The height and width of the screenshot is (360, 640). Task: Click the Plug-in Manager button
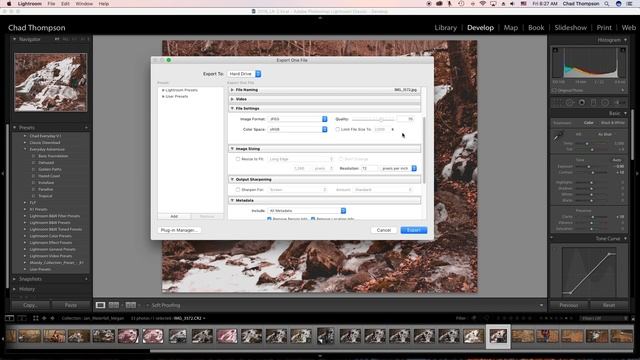click(x=179, y=230)
